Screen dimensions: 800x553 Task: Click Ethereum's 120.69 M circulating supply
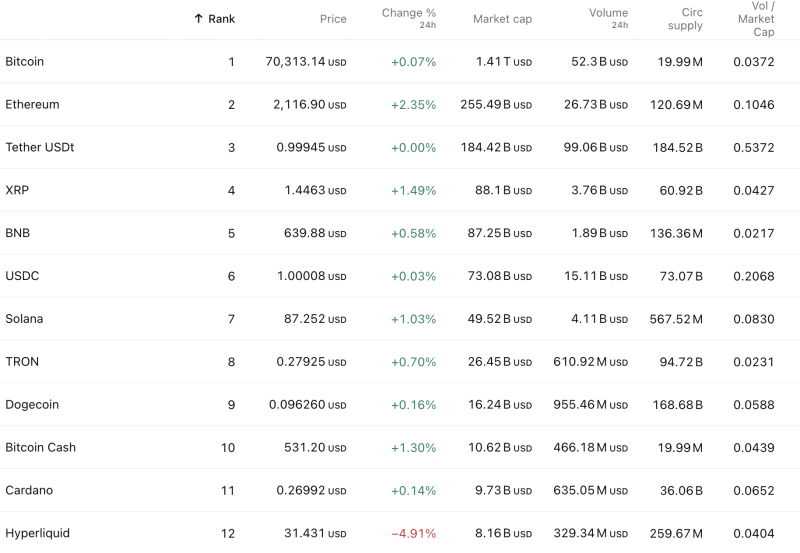click(x=676, y=105)
